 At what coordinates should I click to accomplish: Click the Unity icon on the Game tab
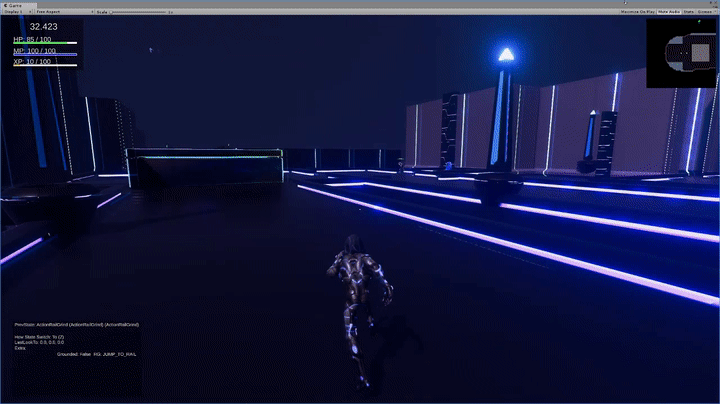5,4
